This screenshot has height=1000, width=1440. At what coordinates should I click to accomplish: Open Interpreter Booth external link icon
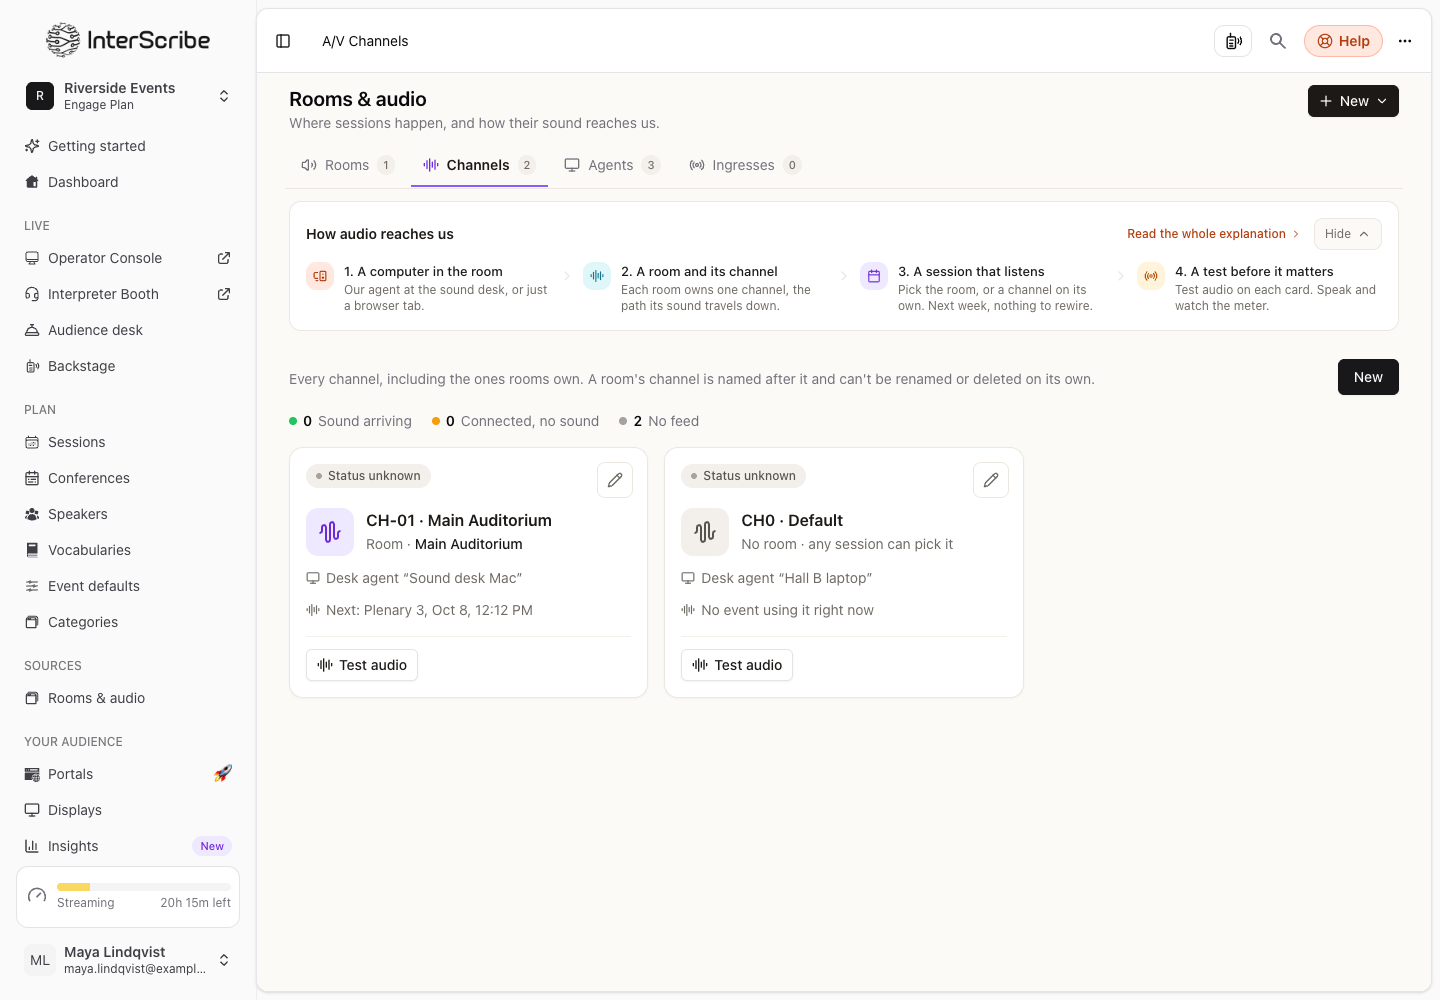click(x=224, y=294)
